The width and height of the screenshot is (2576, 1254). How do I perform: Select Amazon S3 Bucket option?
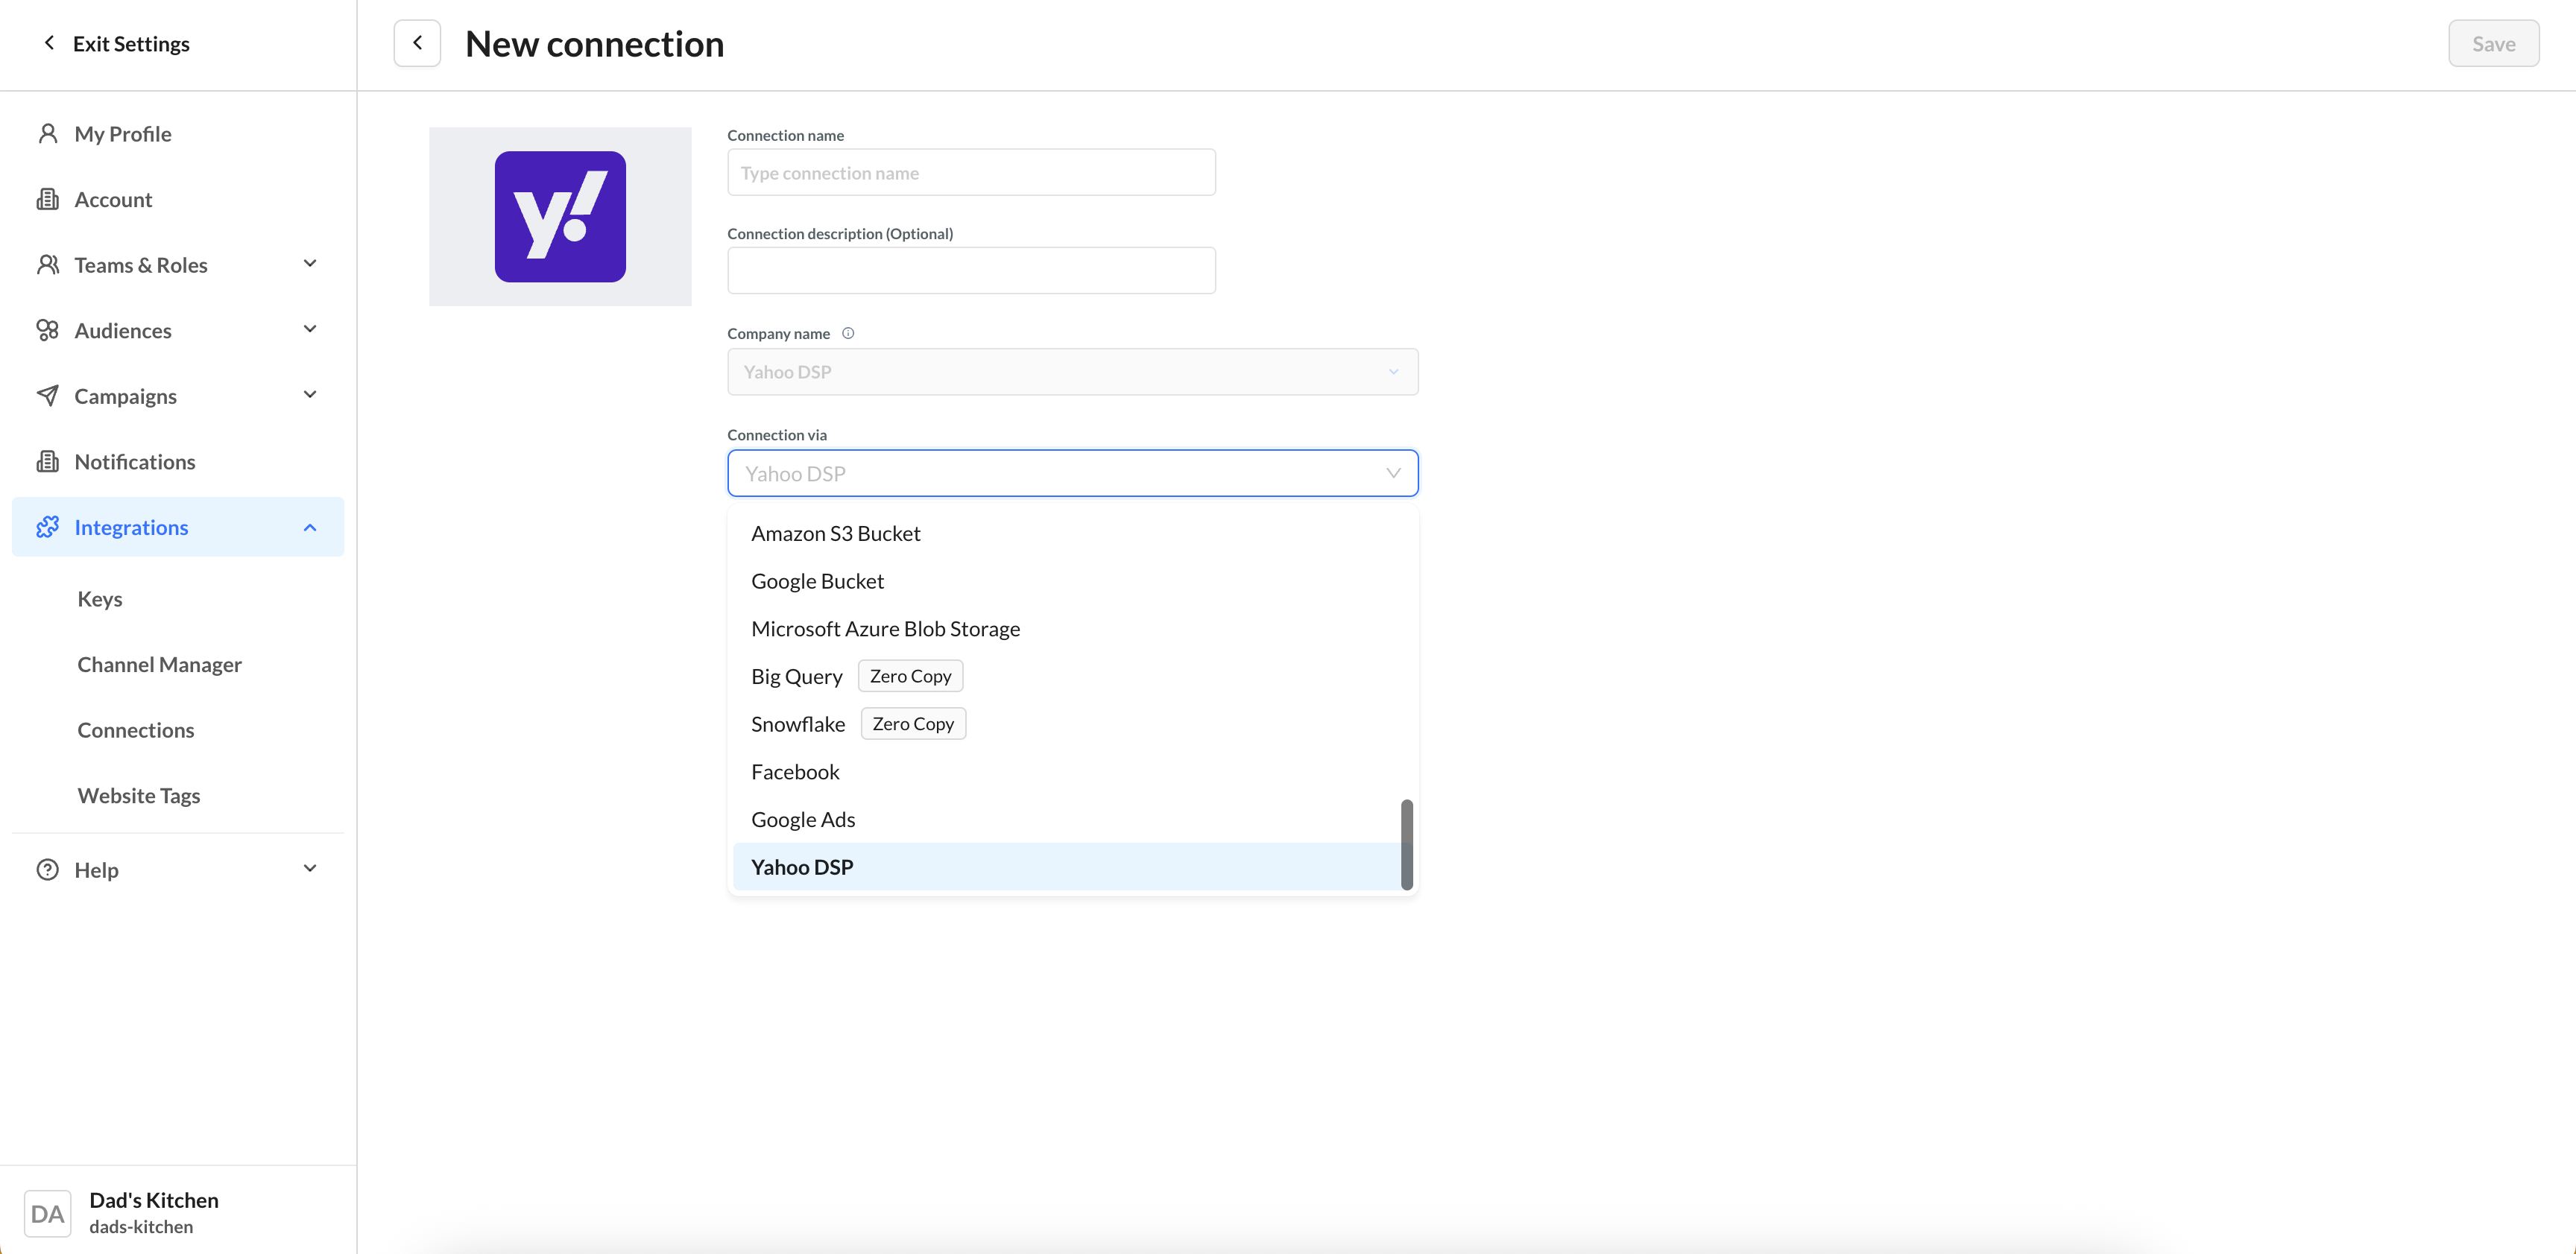[835, 533]
